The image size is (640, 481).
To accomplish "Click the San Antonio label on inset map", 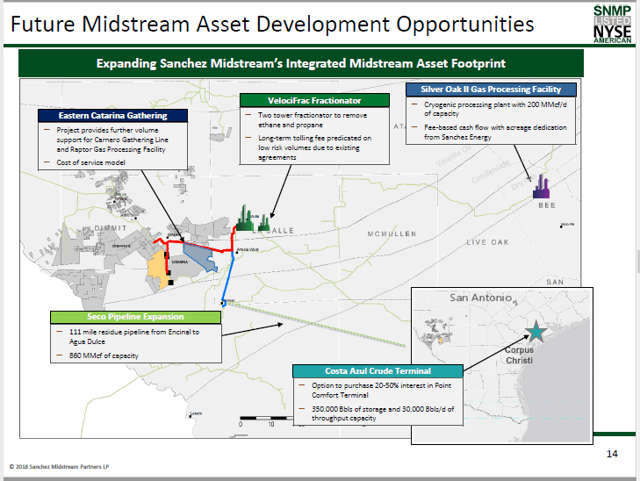I will pos(480,298).
